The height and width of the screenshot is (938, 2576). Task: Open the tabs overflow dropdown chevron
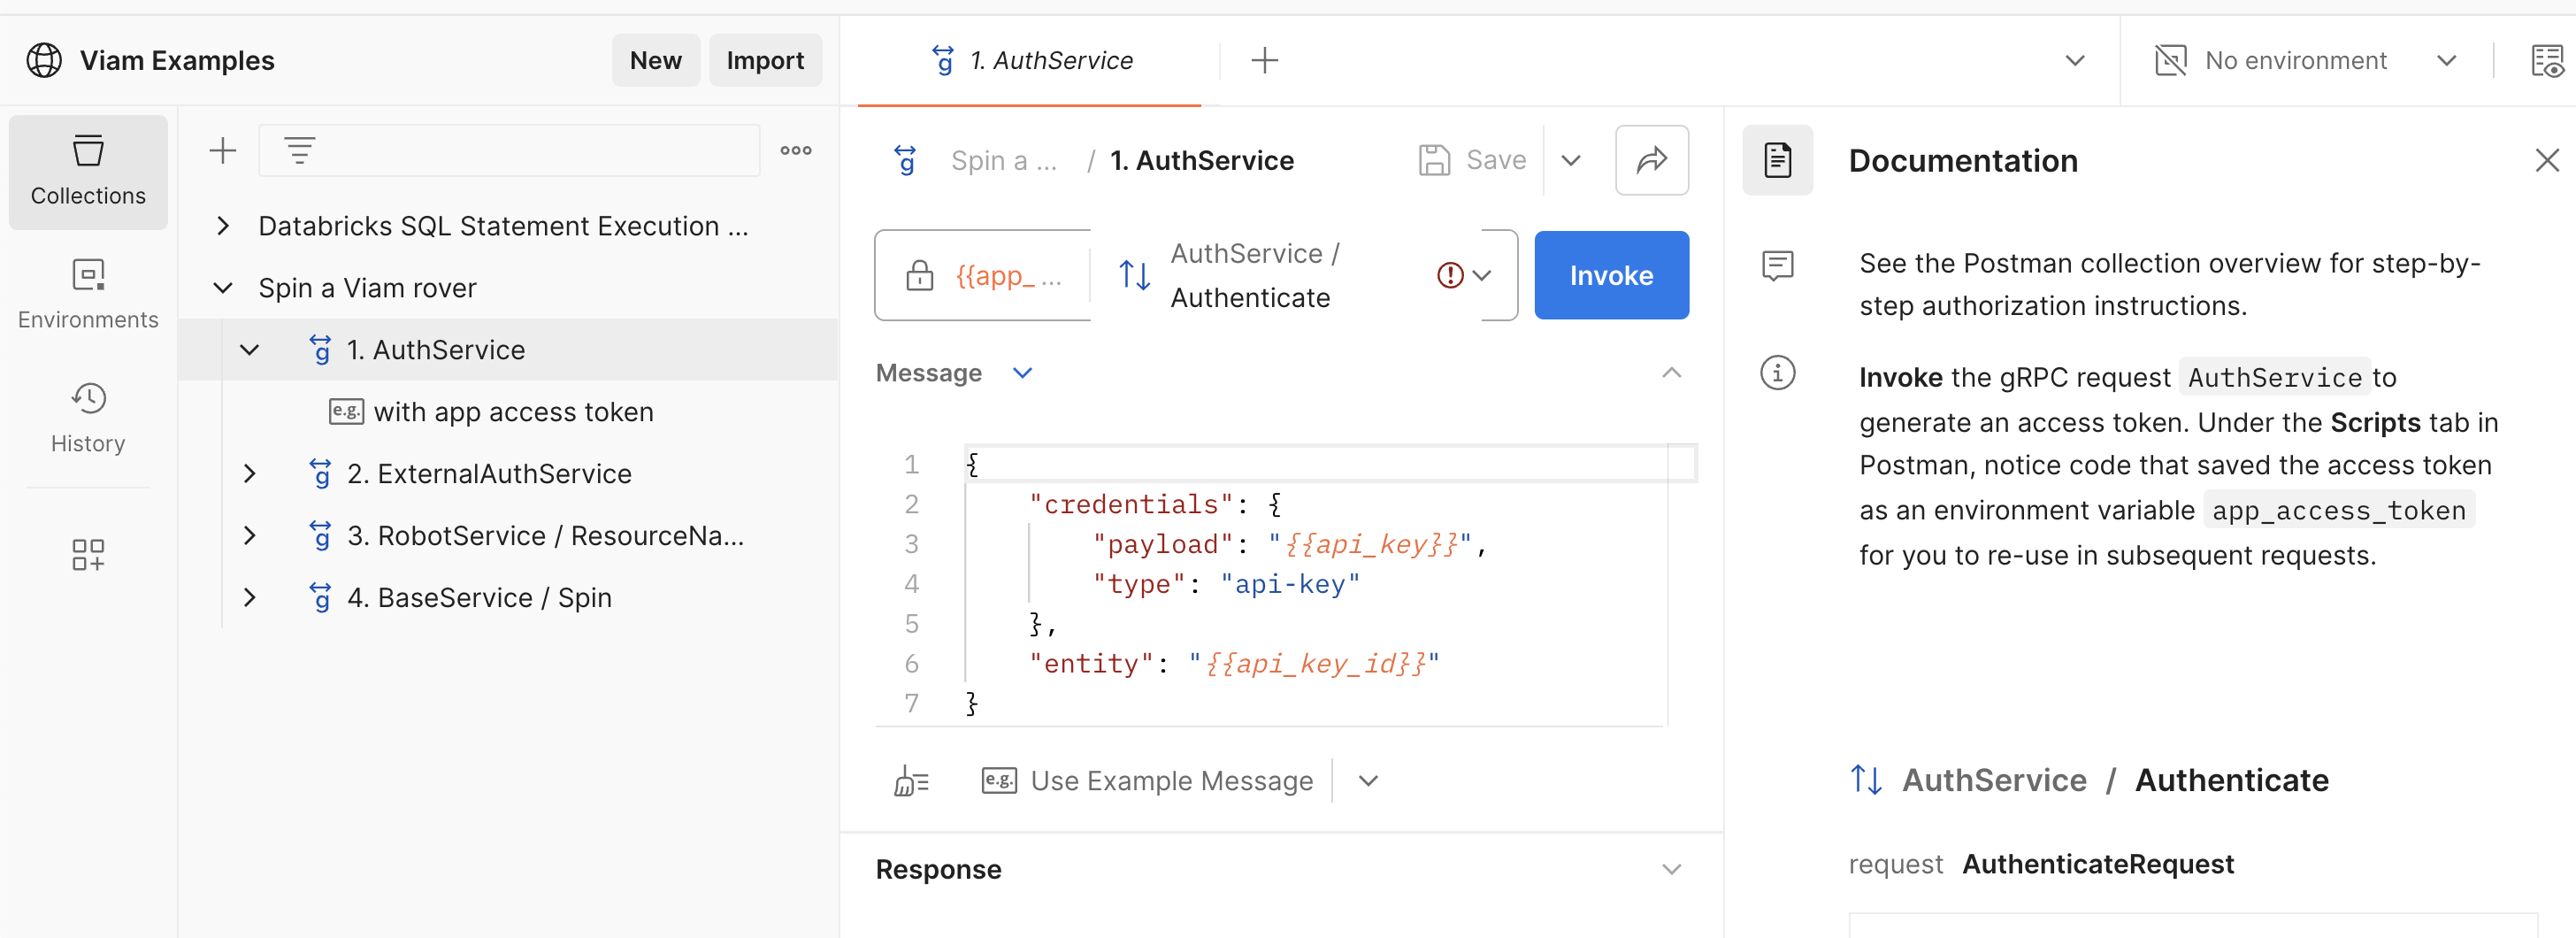(x=2075, y=61)
